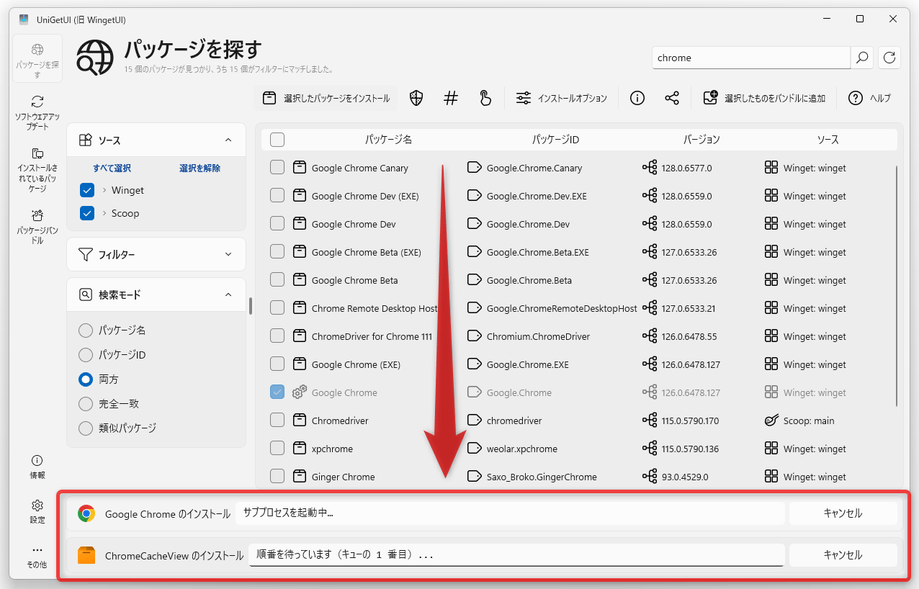Collapse the 検索モード search mode panel
The height and width of the screenshot is (589, 919).
(x=228, y=294)
